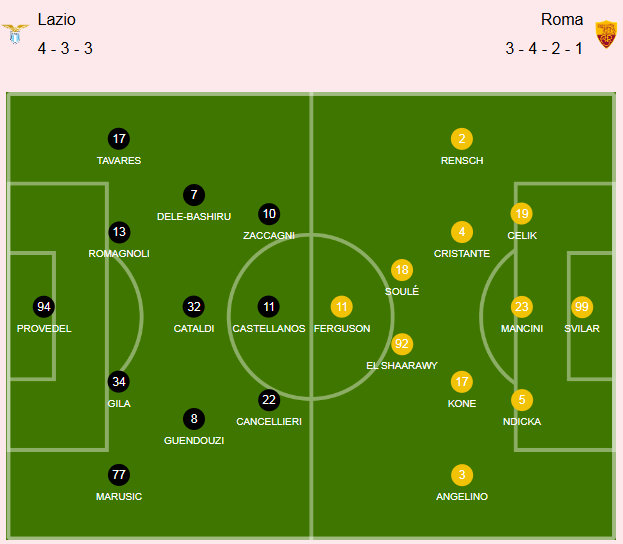Select El Shaarawy's number 92 marker
The width and height of the screenshot is (623, 544).
tap(402, 344)
